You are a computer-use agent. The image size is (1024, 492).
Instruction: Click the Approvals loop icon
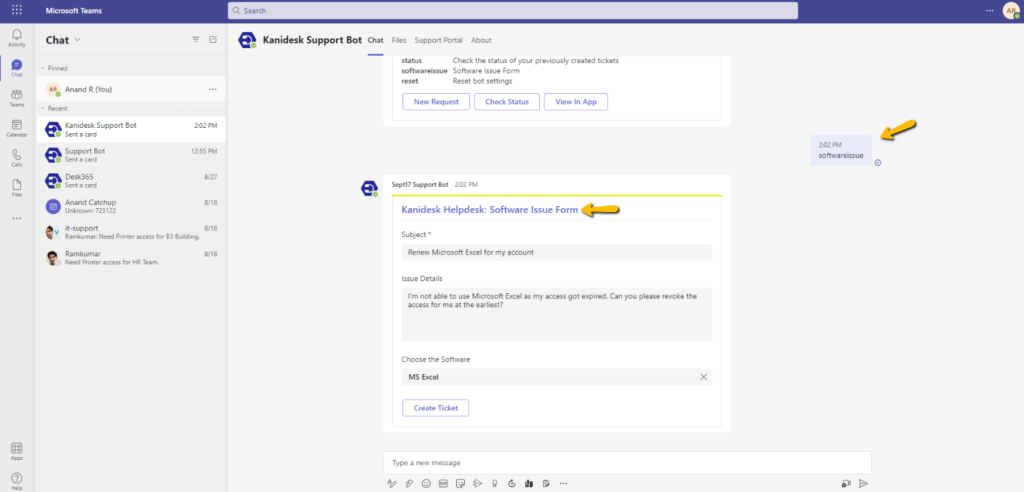point(511,484)
